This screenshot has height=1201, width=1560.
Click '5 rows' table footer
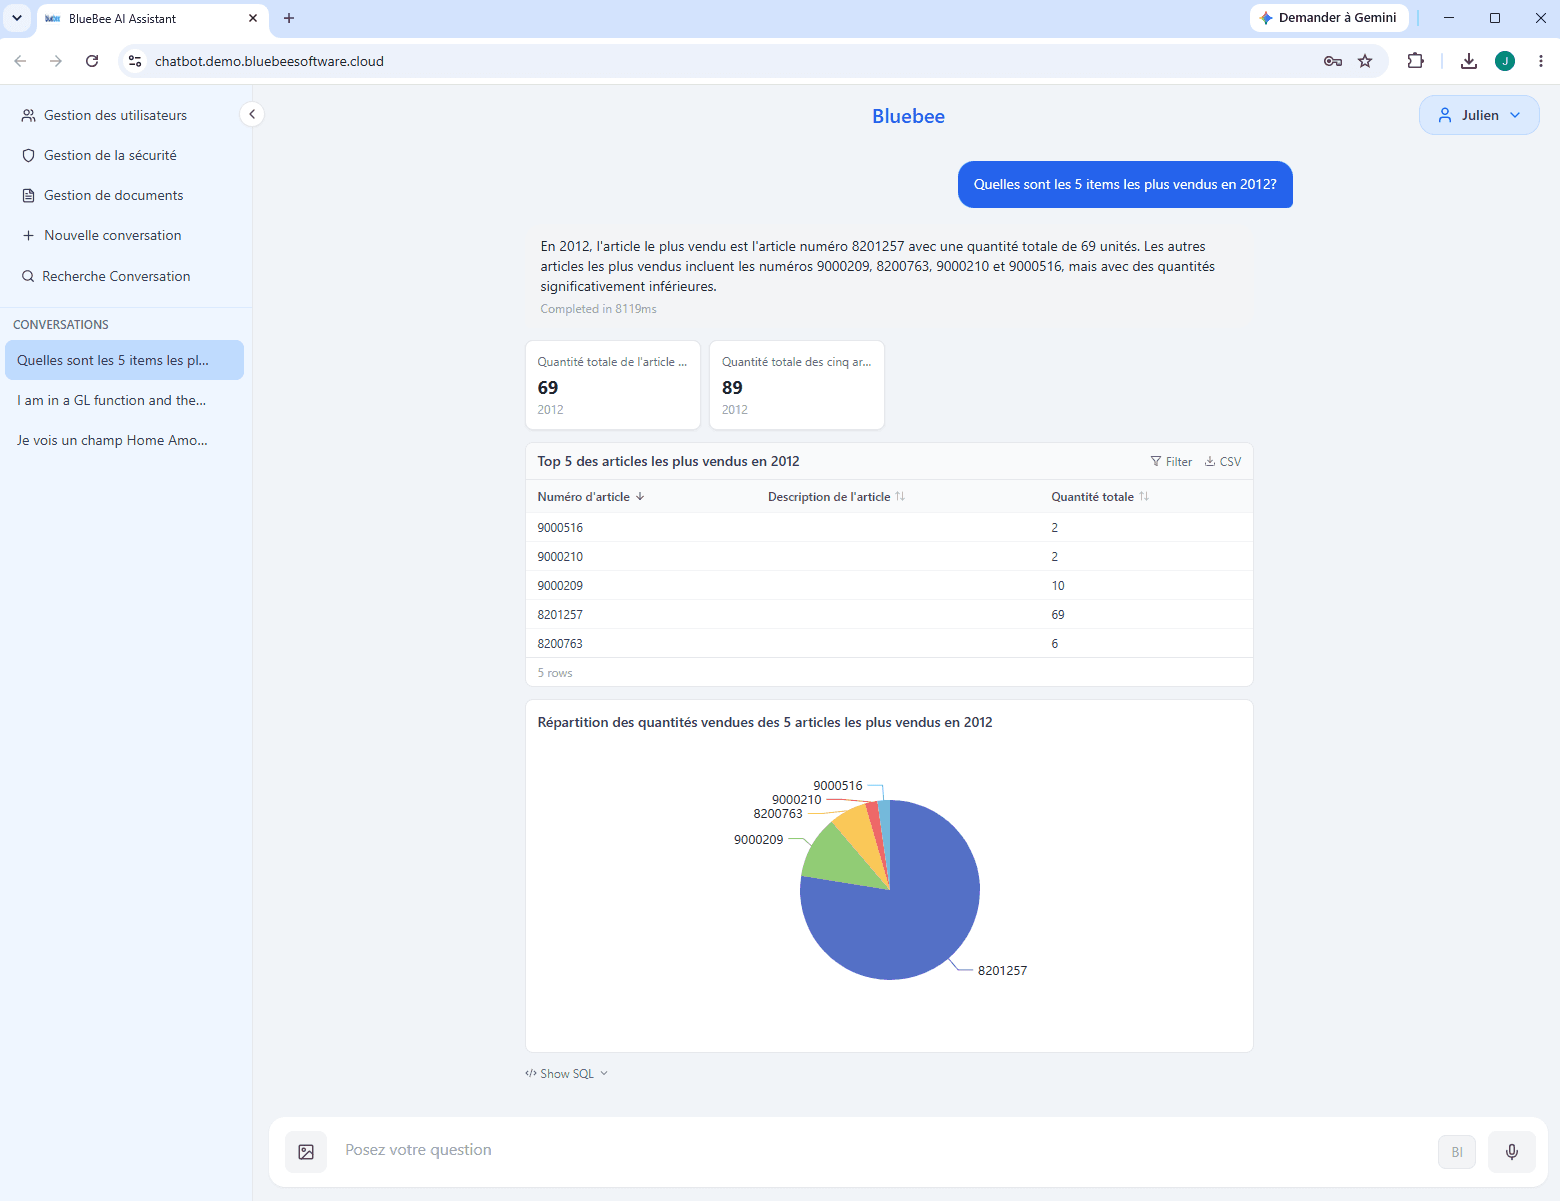(x=555, y=673)
